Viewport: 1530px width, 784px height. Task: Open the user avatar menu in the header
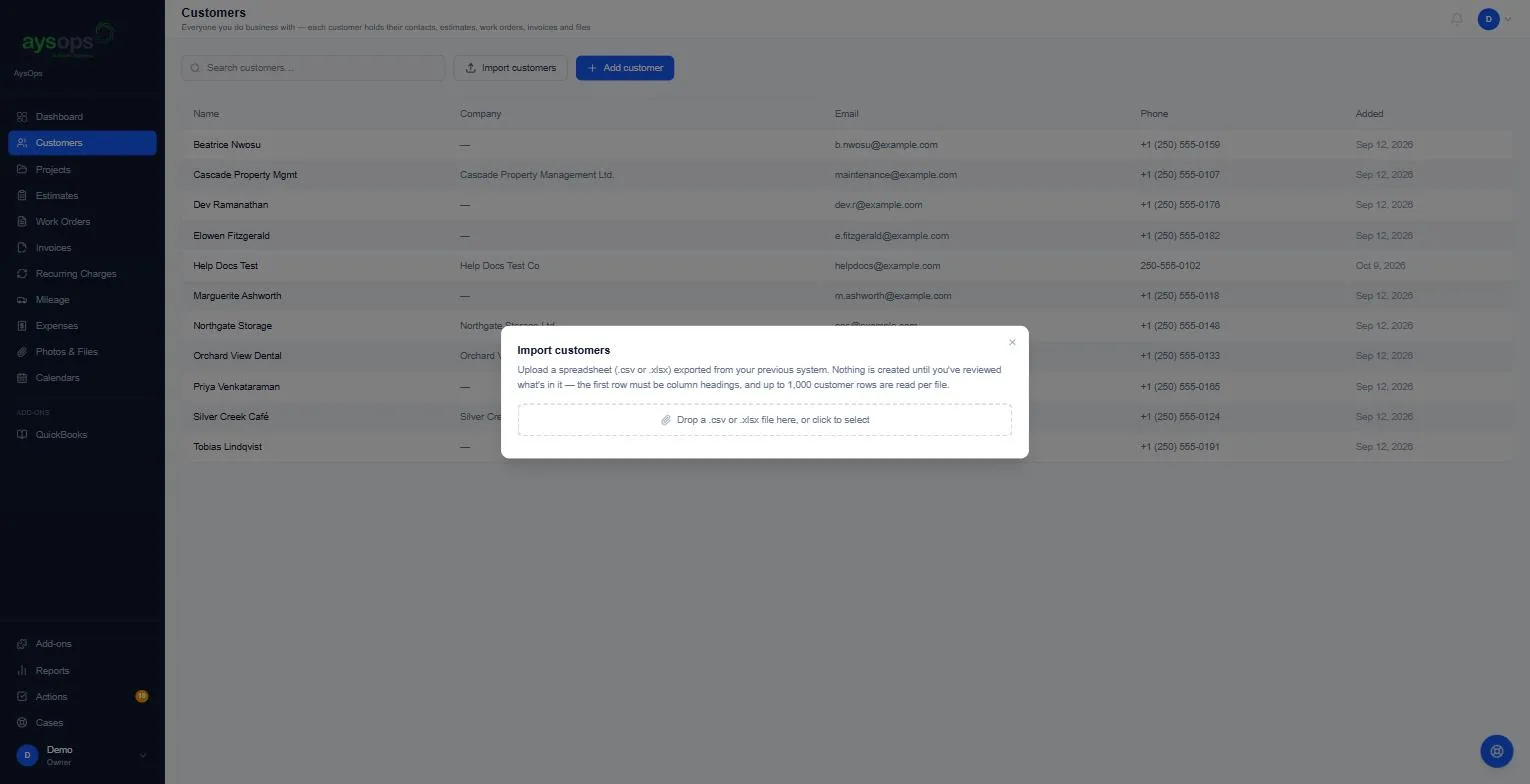1495,19
